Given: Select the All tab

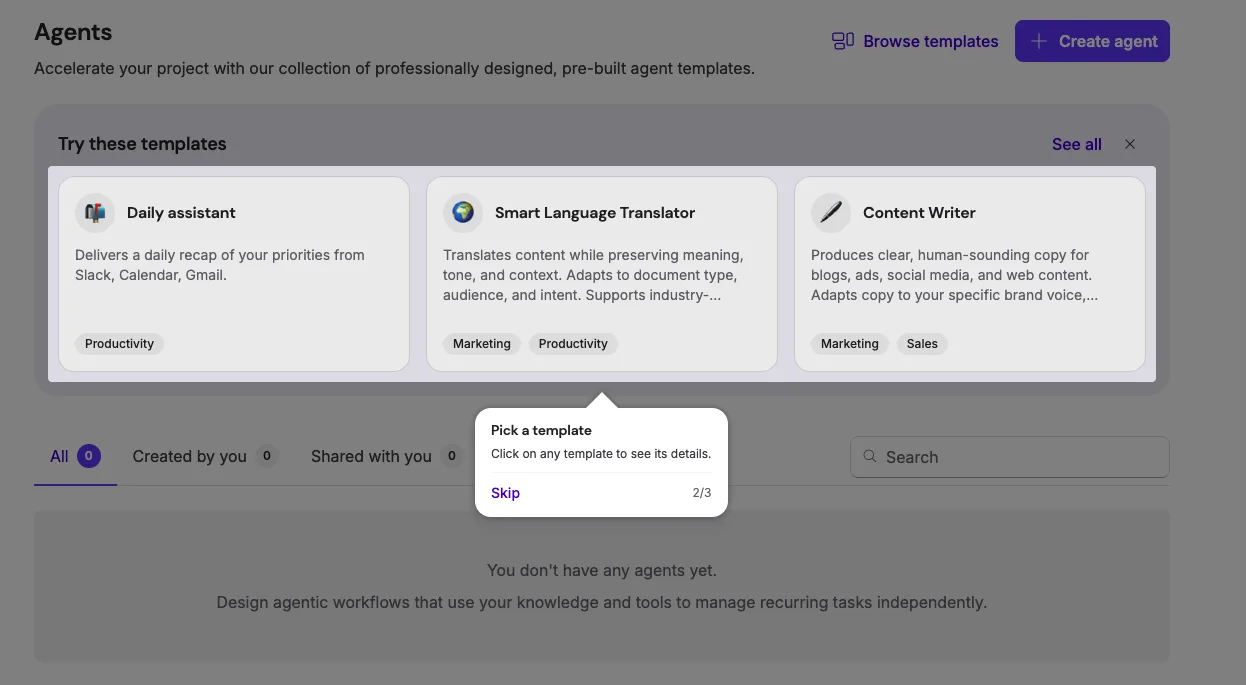Looking at the screenshot, I should (60, 456).
